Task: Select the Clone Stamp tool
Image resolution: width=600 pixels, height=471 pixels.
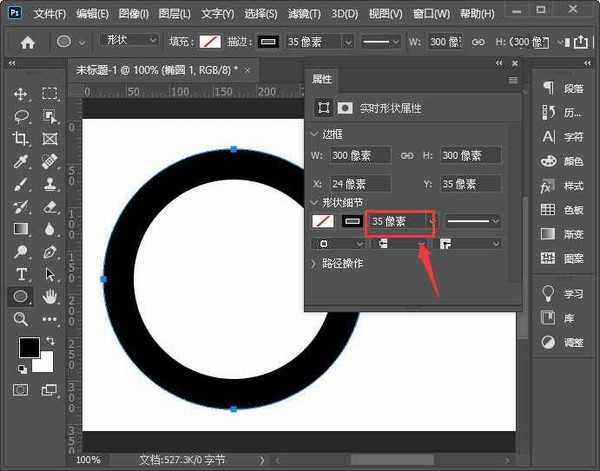Action: point(50,184)
